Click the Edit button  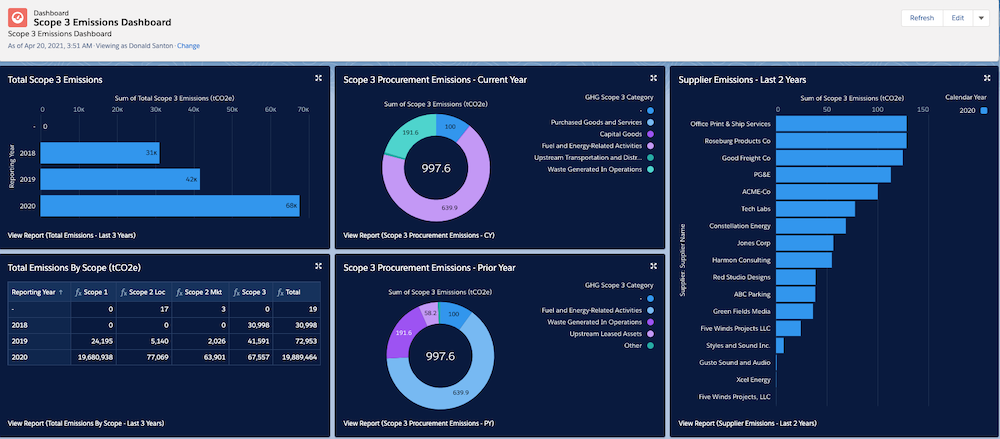(x=957, y=18)
